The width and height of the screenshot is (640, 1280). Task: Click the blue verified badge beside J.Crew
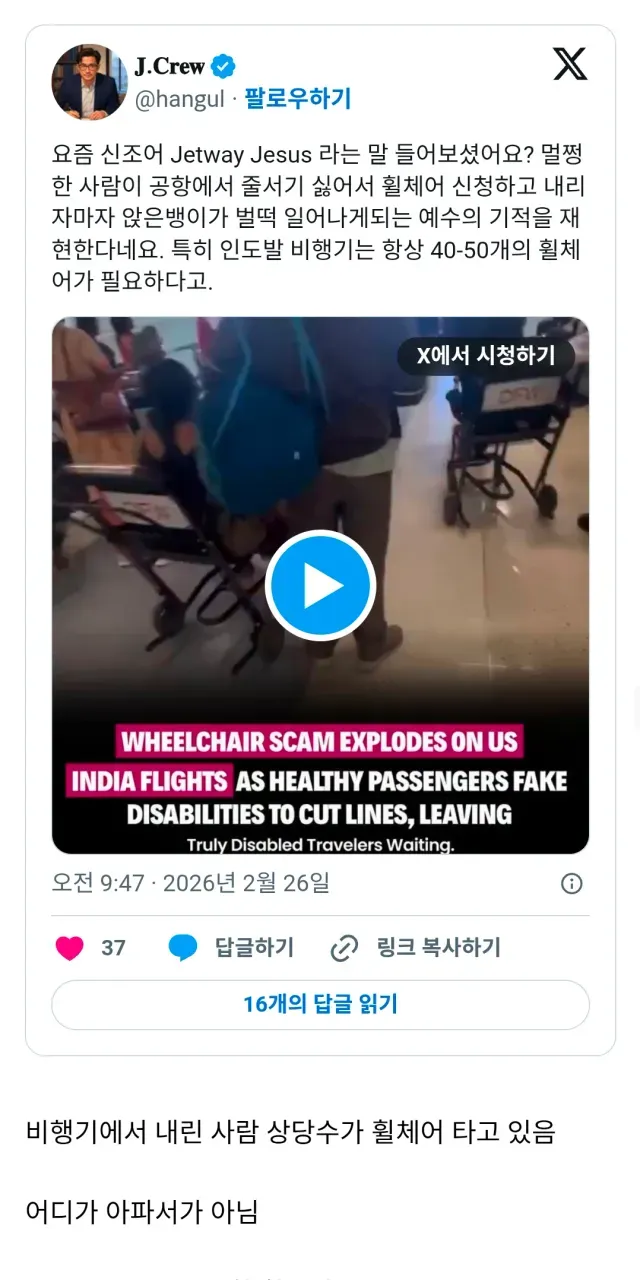[224, 67]
